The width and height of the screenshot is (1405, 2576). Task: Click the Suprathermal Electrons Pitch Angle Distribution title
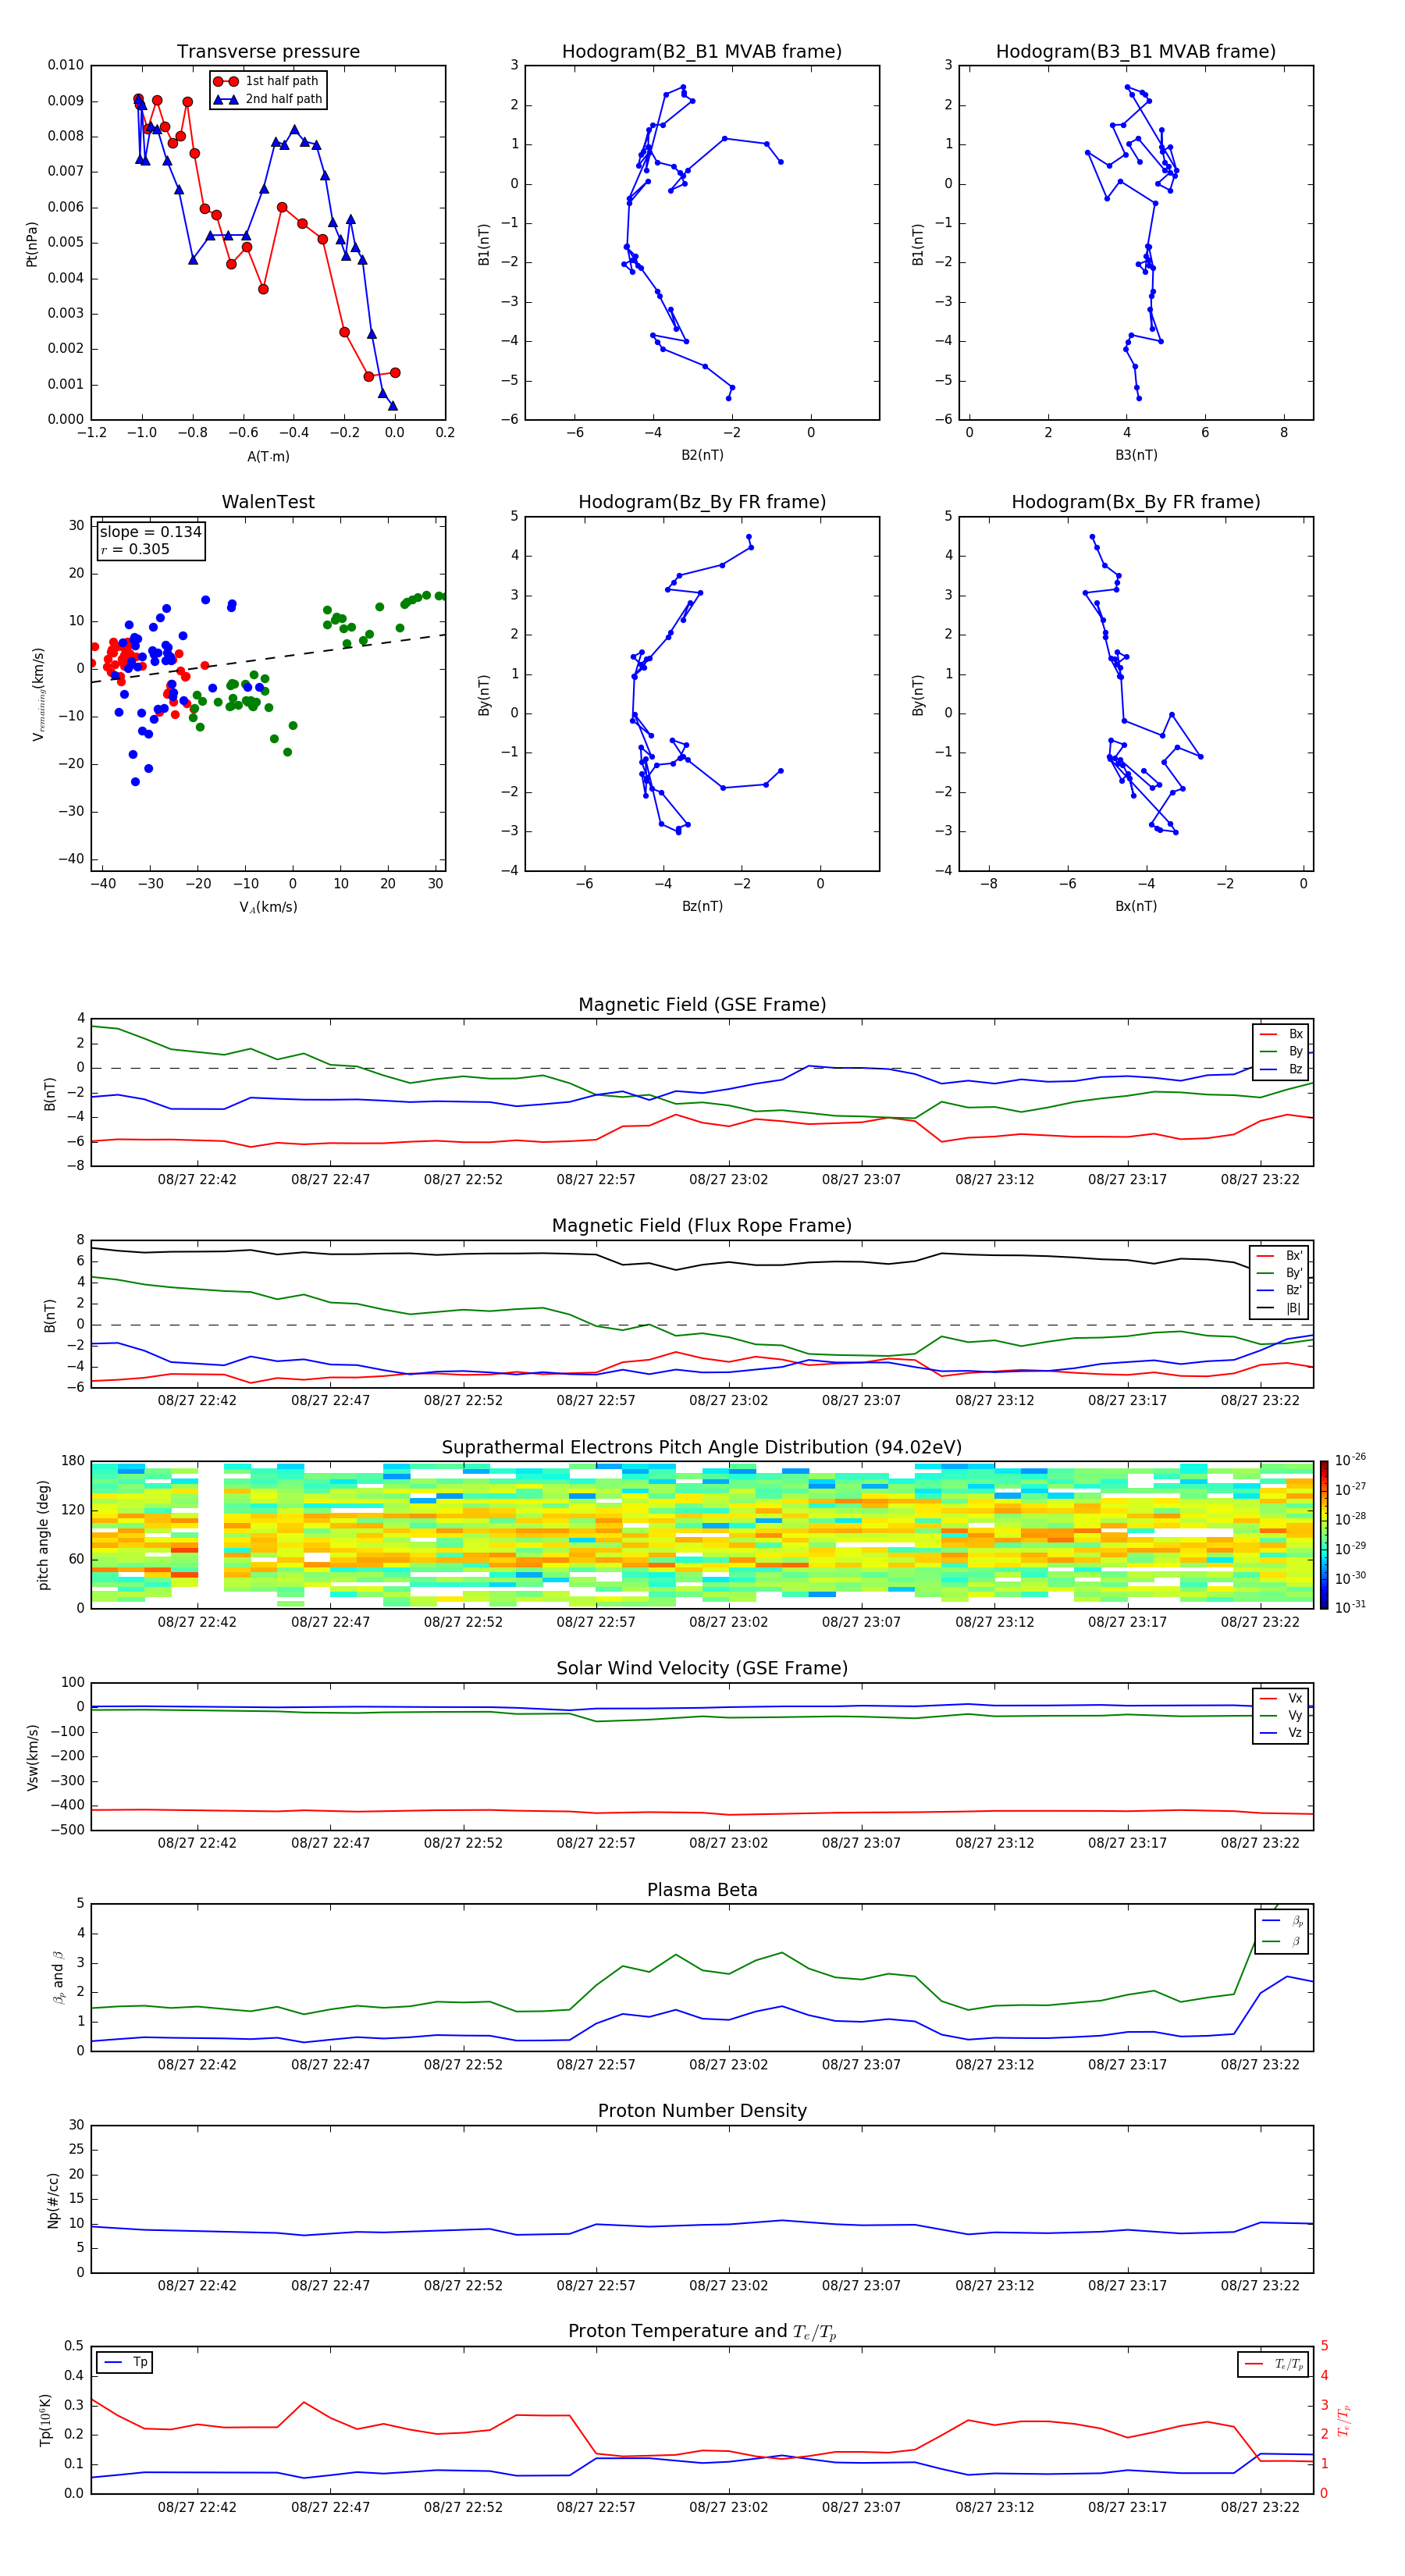point(702,1448)
